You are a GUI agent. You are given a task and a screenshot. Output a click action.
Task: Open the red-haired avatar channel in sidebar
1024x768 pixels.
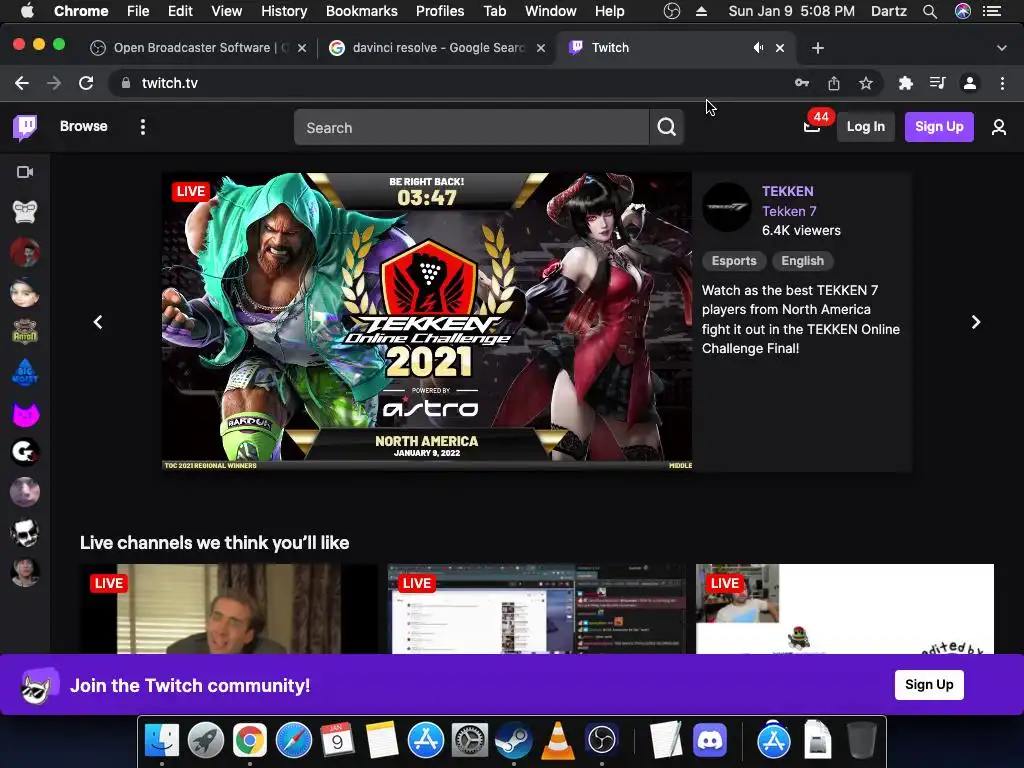tap(25, 252)
